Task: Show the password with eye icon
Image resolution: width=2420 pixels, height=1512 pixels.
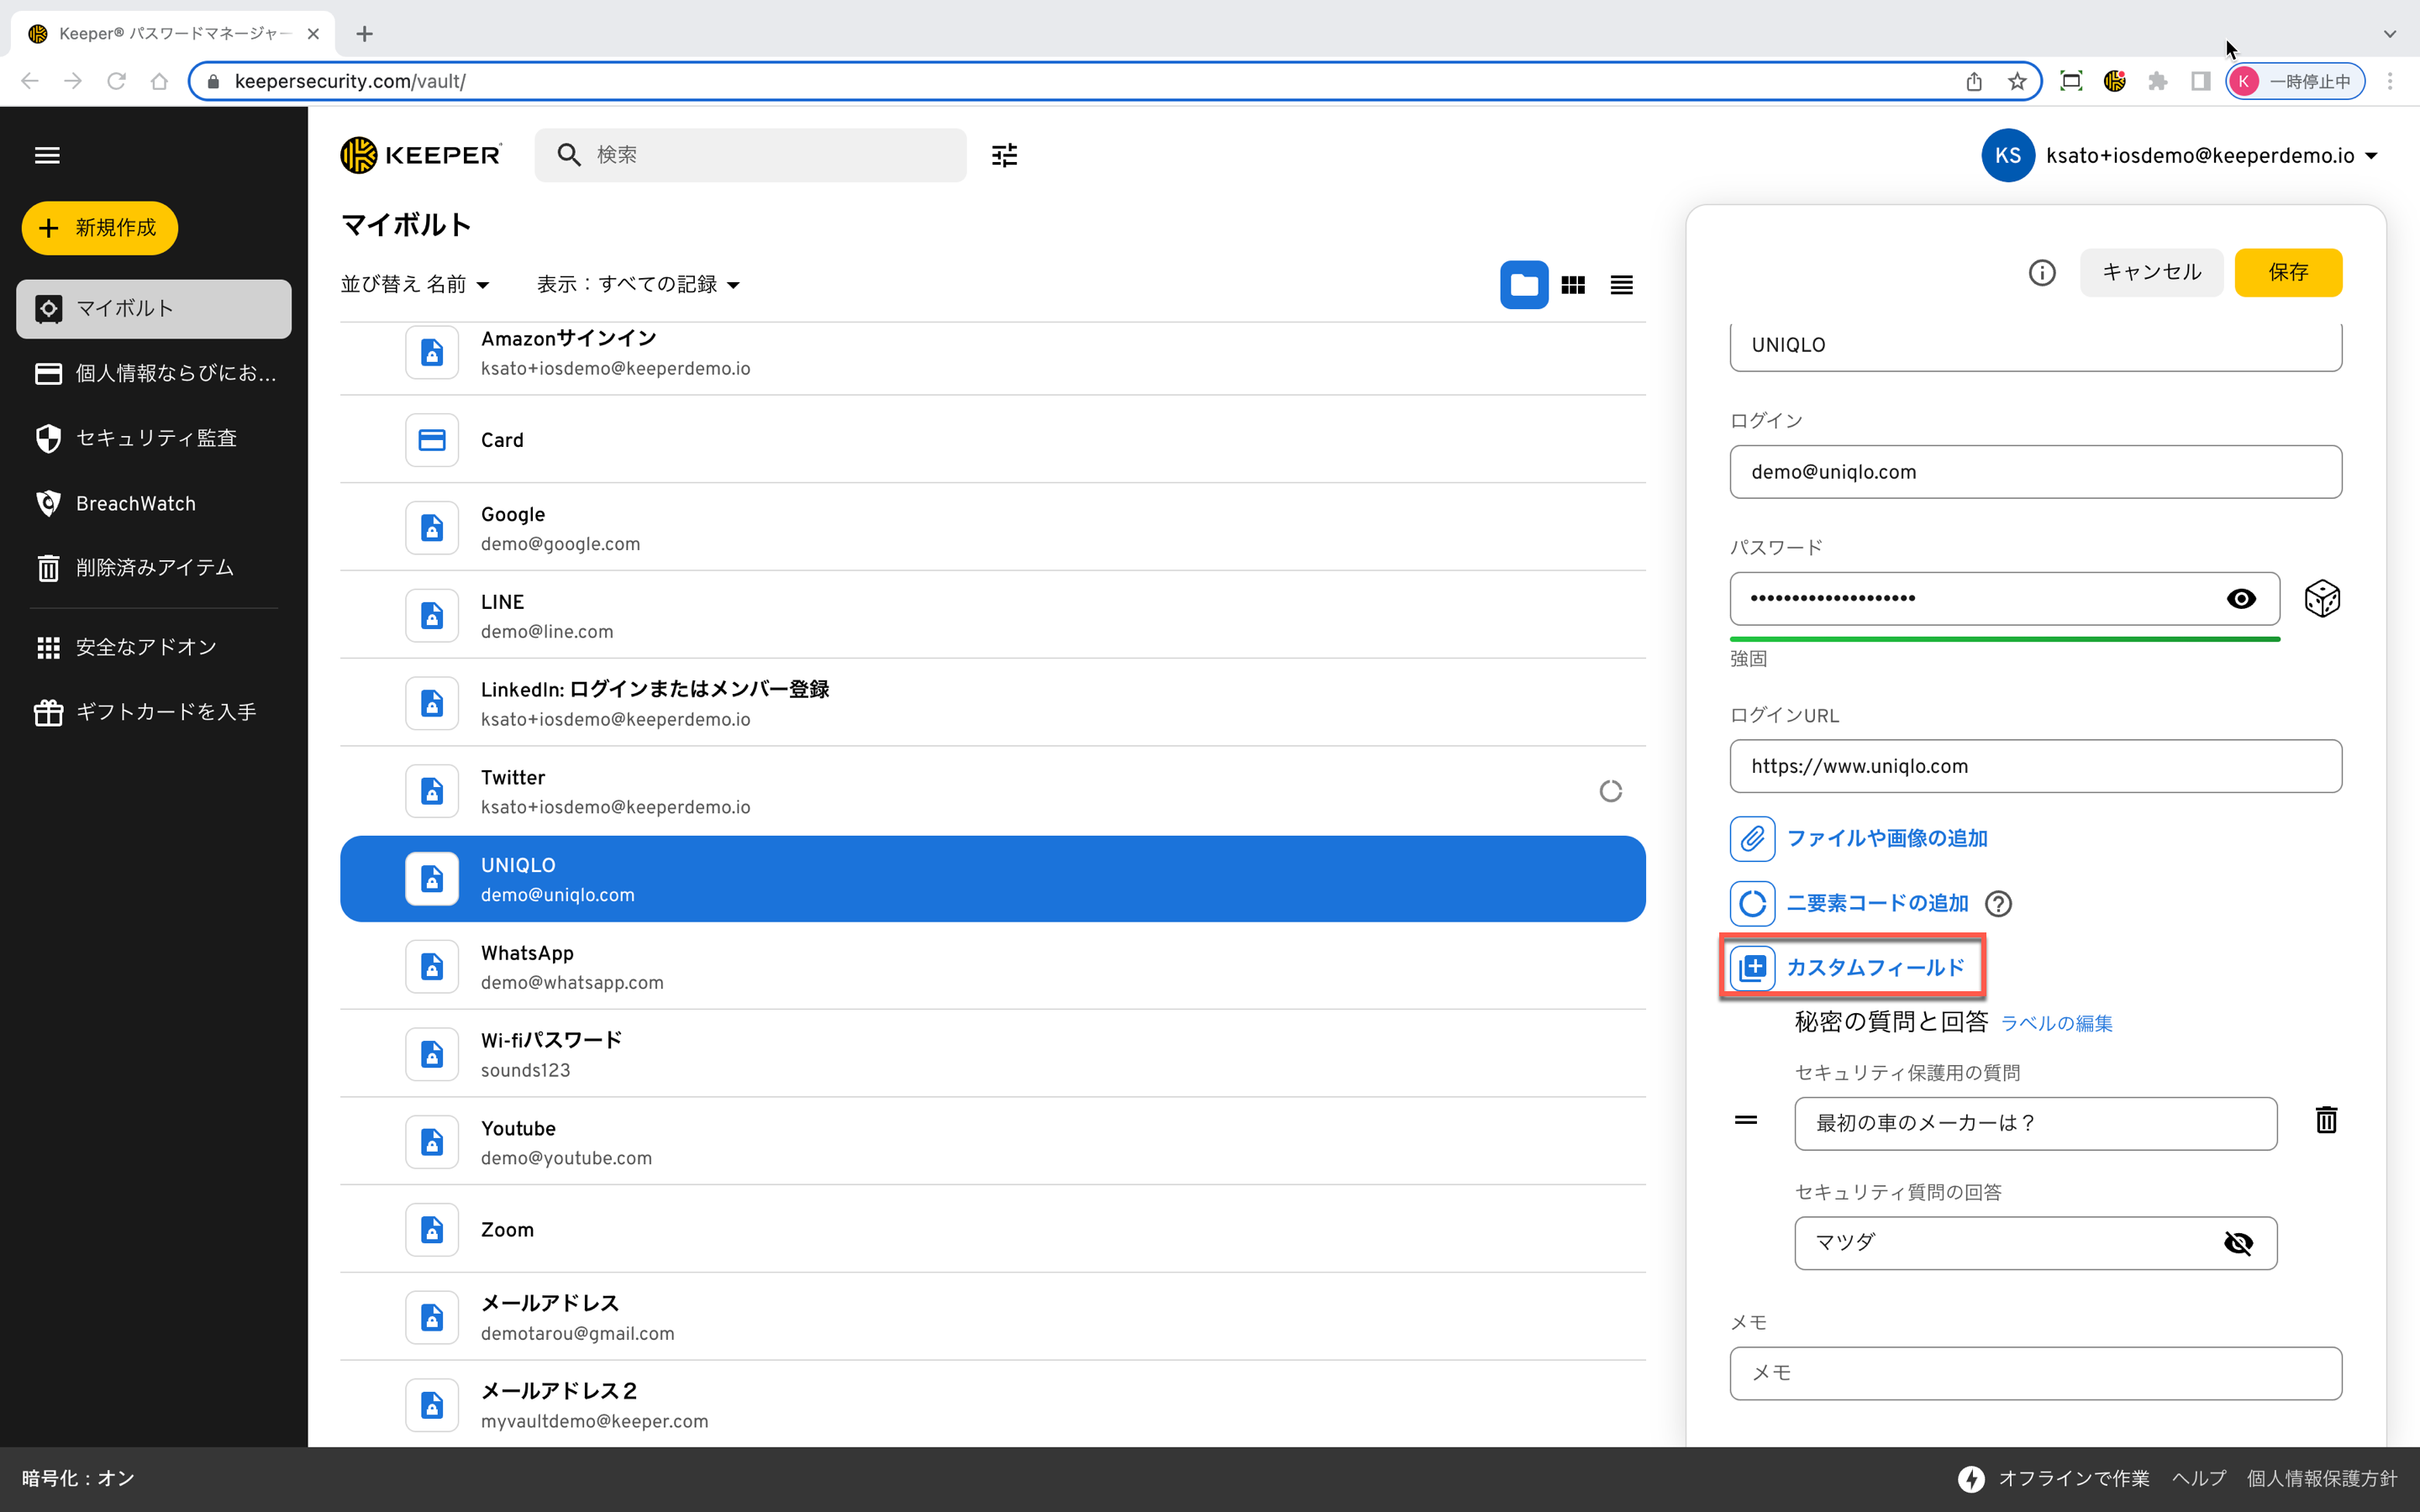Action: click(x=2240, y=599)
